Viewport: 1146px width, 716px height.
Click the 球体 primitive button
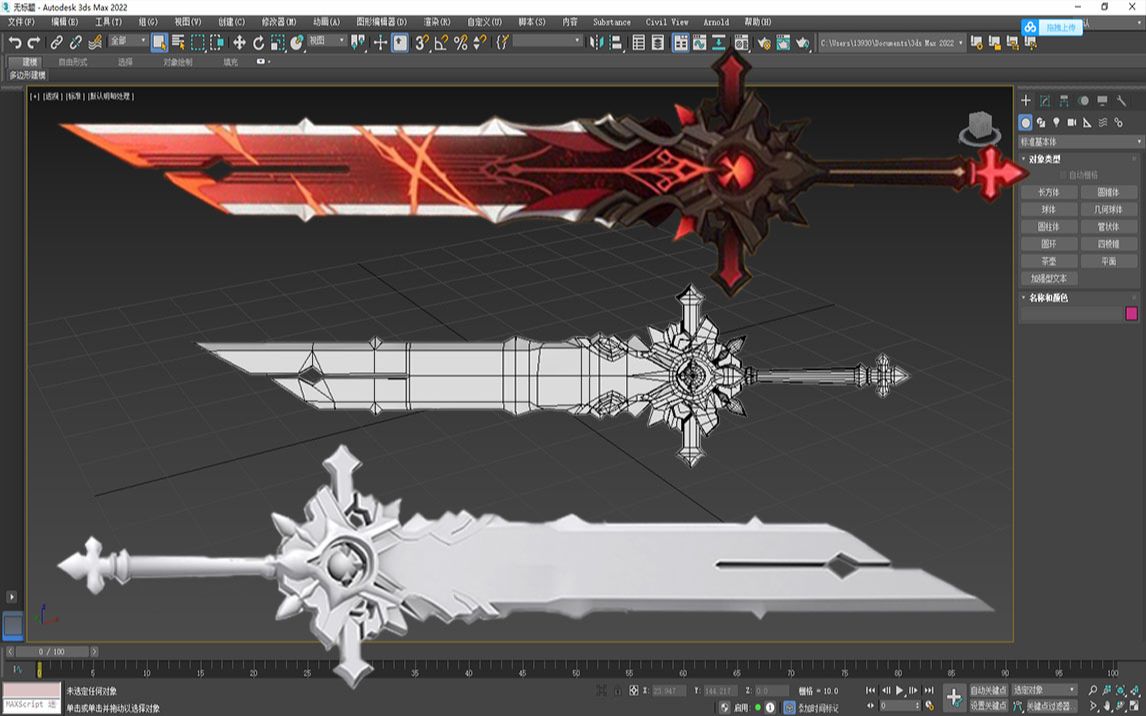point(1049,209)
